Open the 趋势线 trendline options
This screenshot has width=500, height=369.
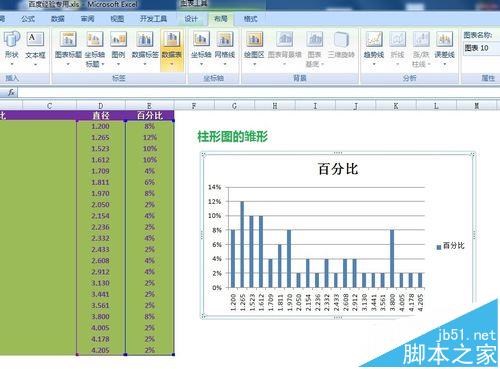pyautogui.click(x=374, y=48)
